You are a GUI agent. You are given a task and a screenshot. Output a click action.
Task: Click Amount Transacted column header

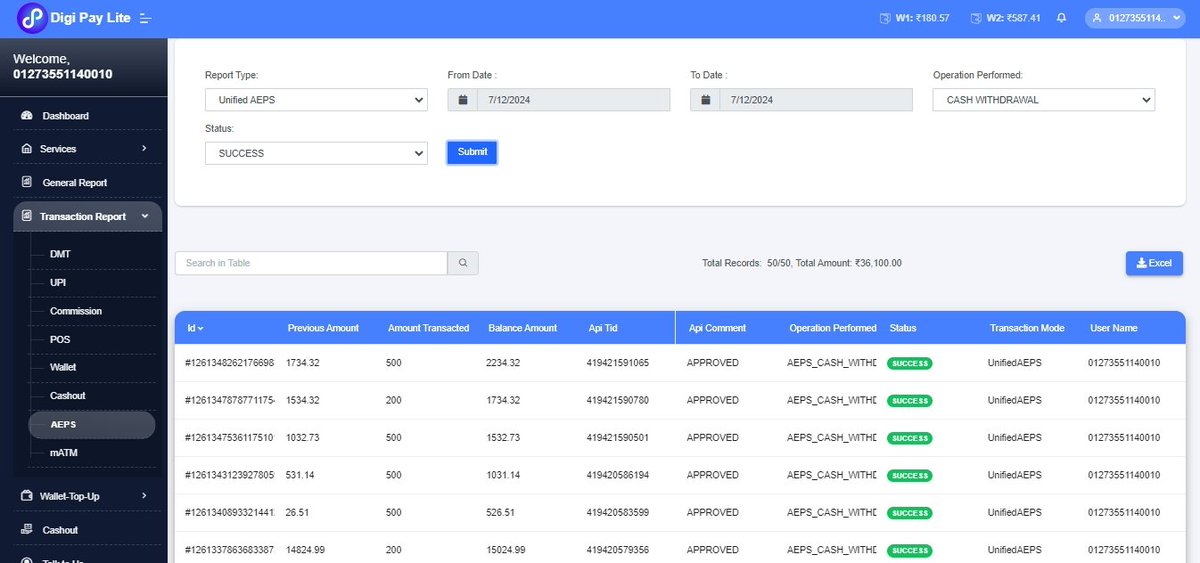[428, 328]
